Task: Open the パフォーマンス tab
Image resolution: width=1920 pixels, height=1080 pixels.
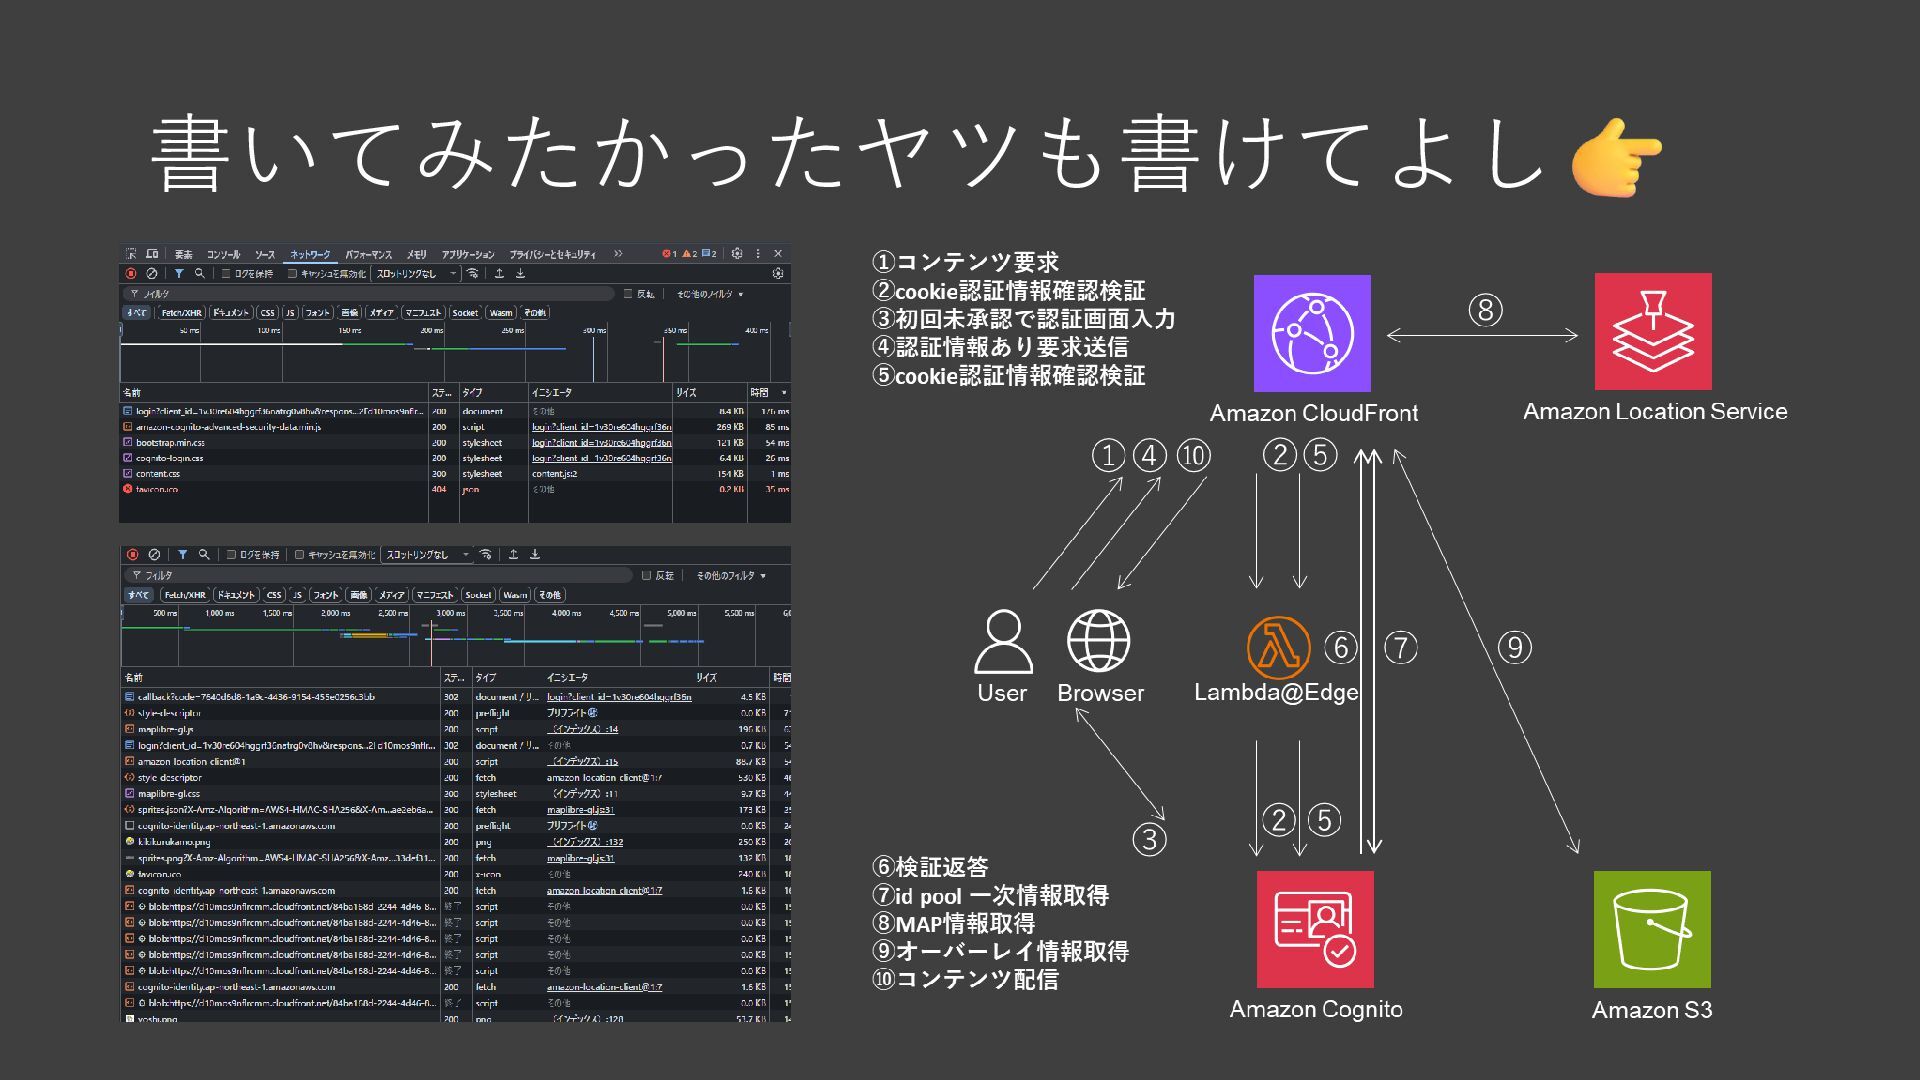Action: click(368, 255)
